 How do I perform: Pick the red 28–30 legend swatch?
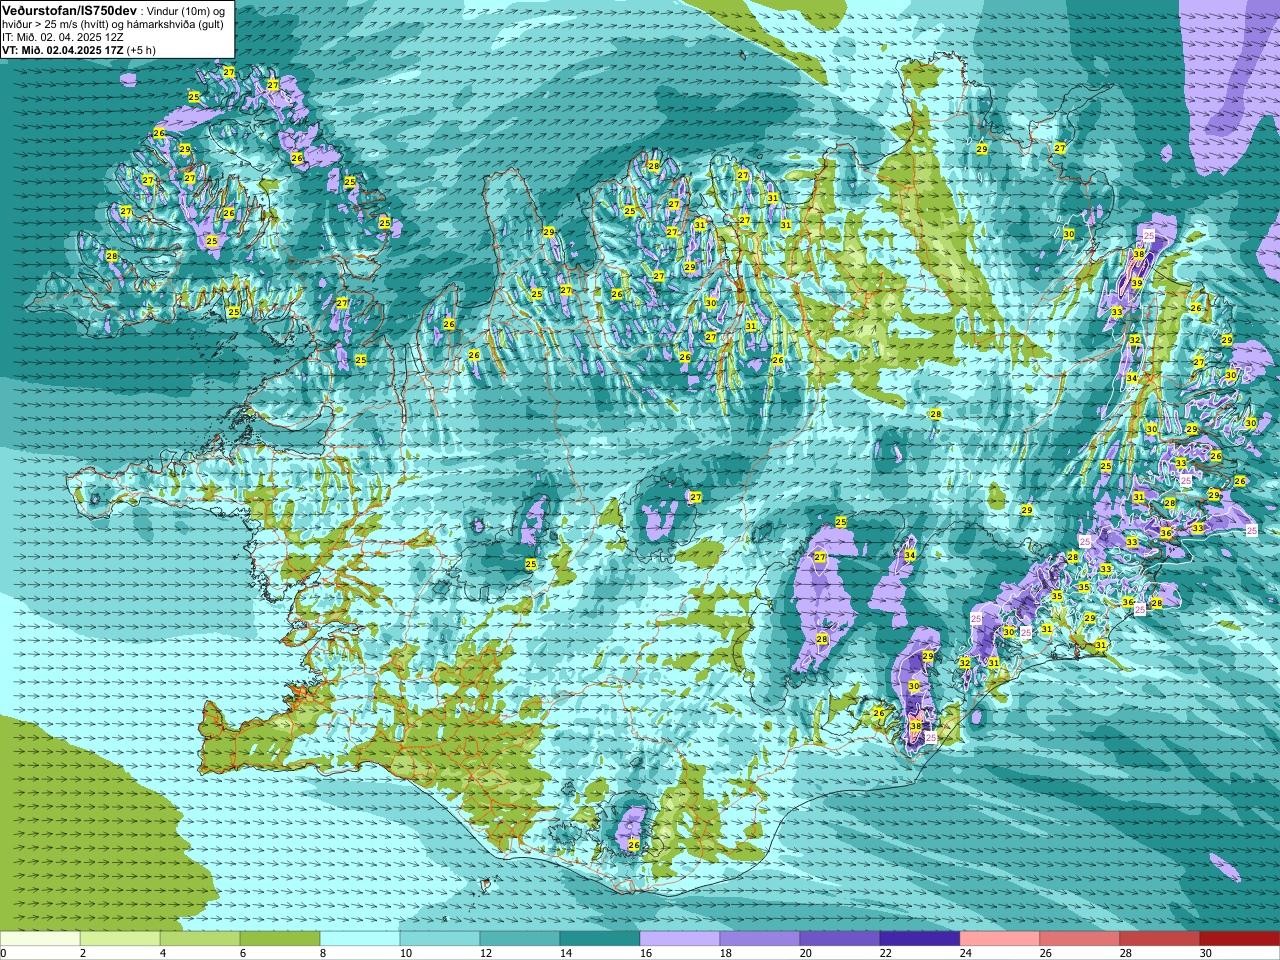coord(1160,939)
